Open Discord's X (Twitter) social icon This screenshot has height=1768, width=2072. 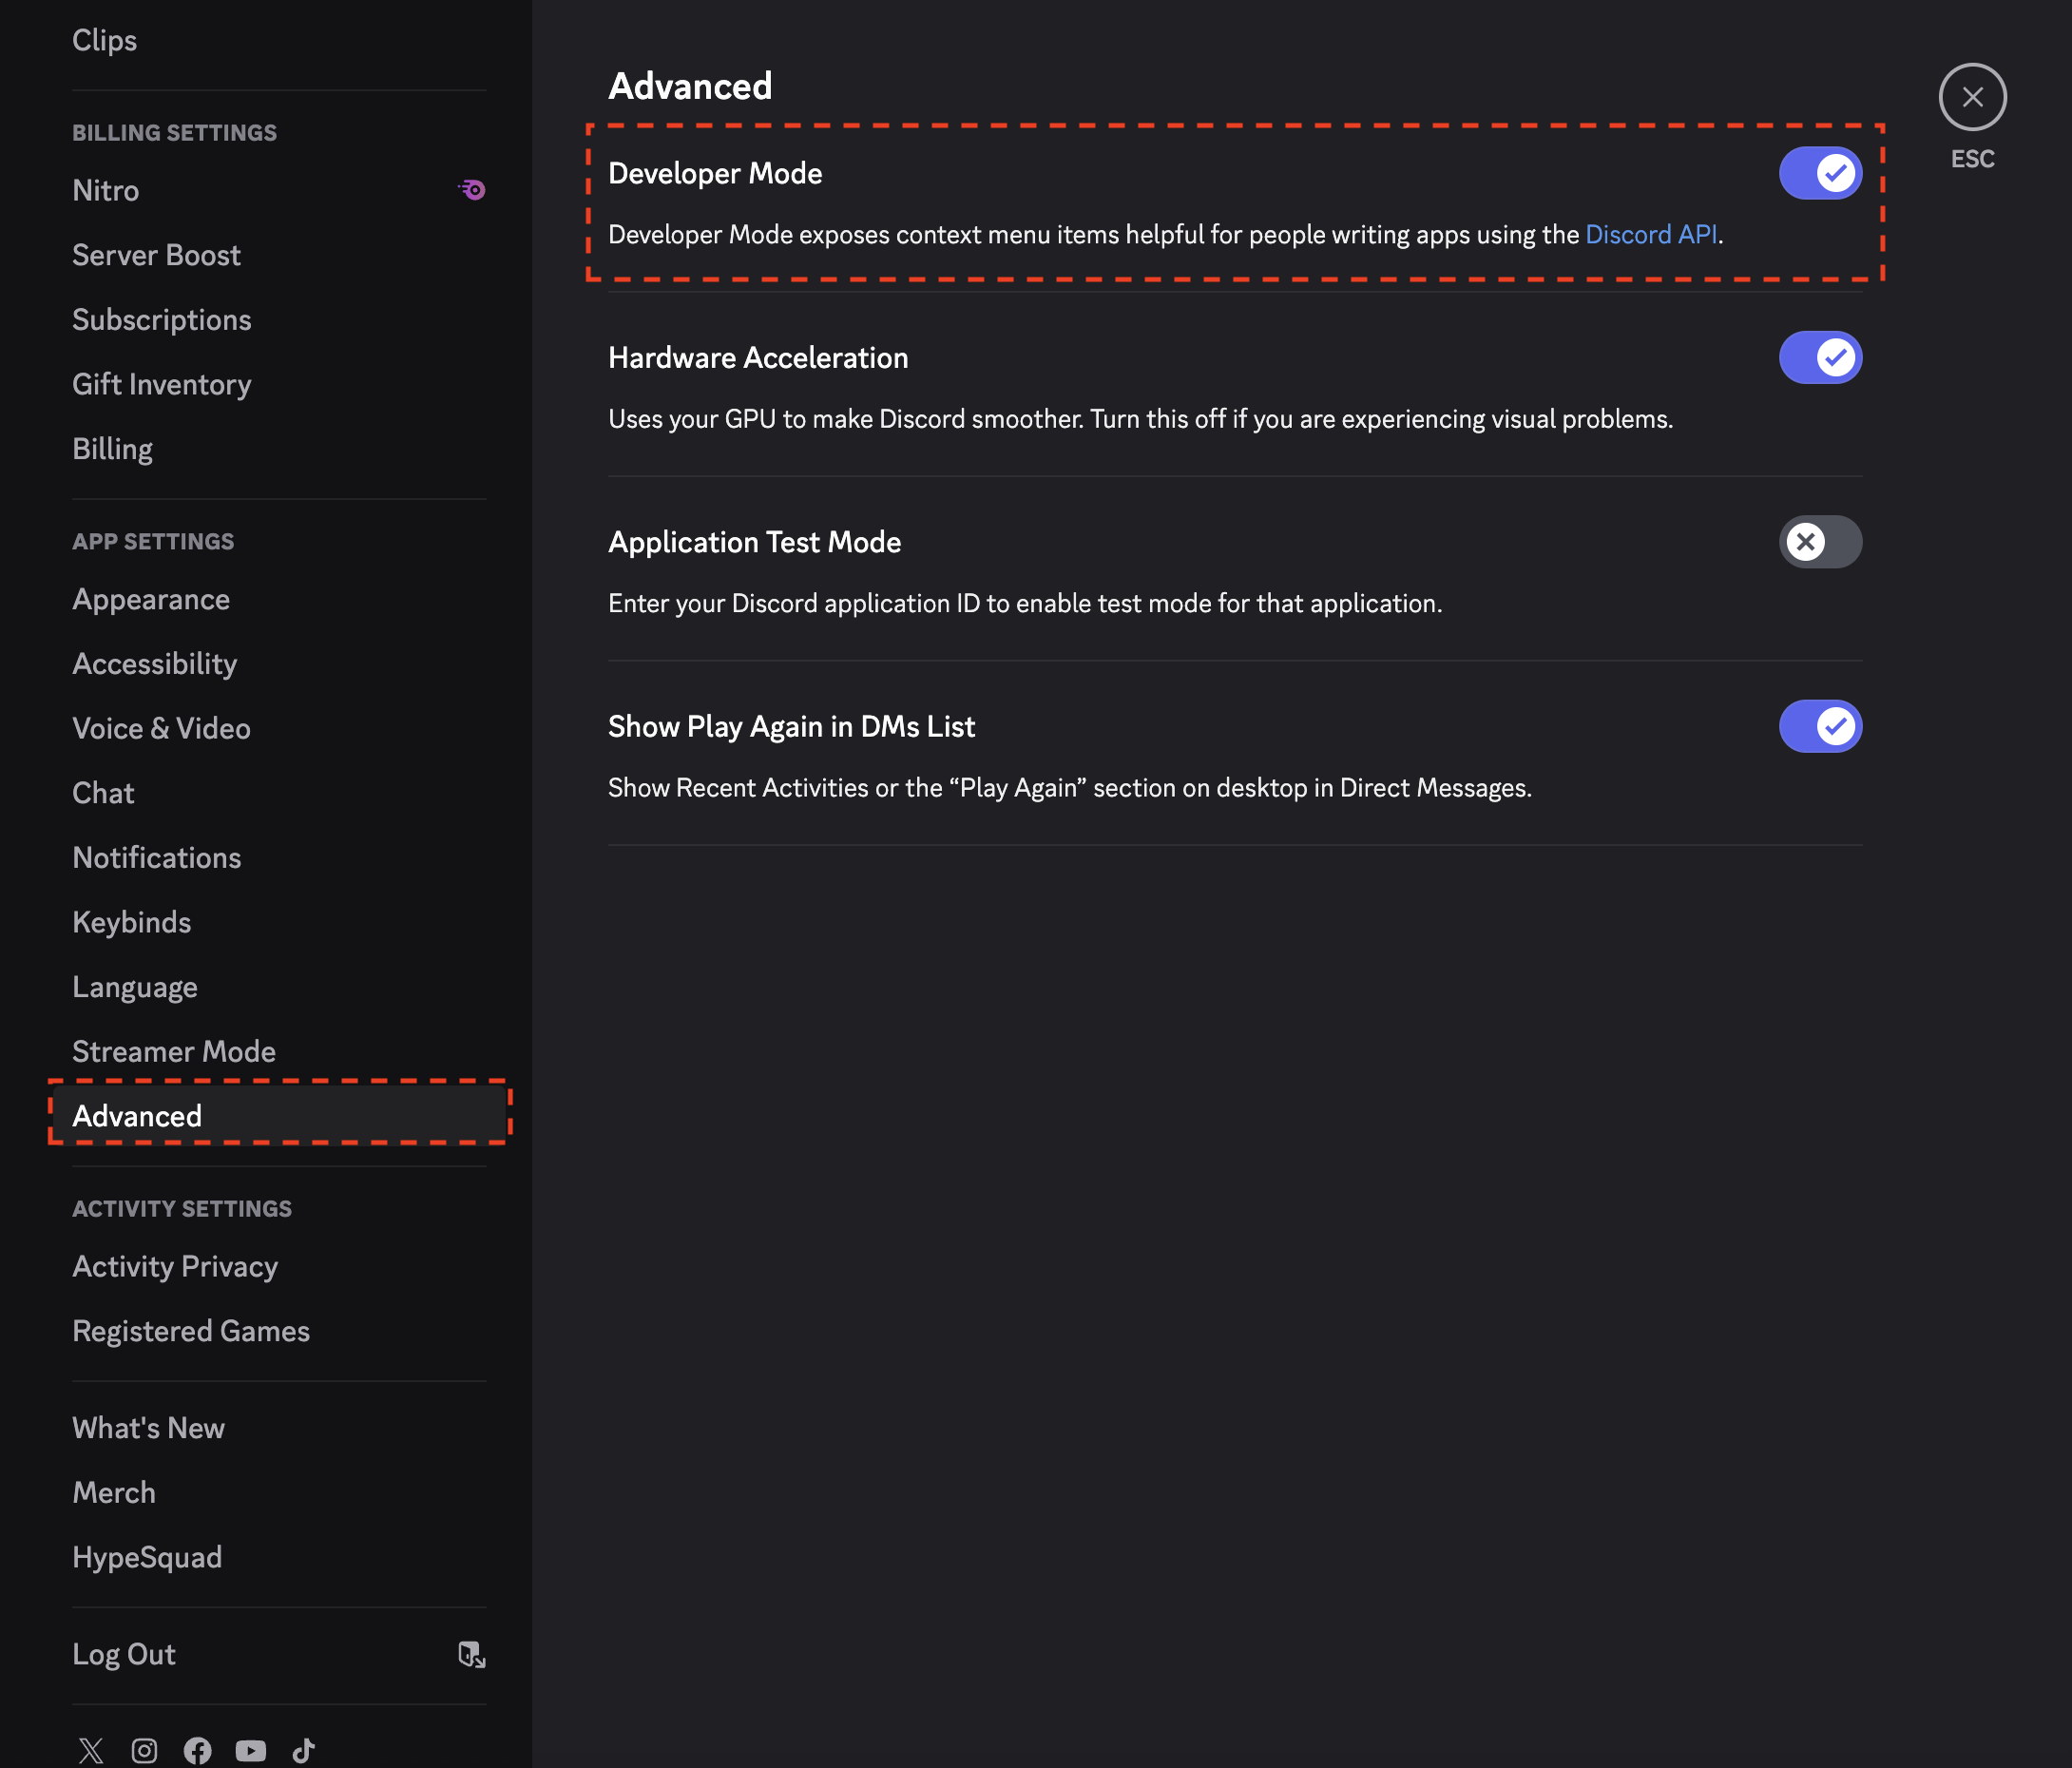[91, 1750]
